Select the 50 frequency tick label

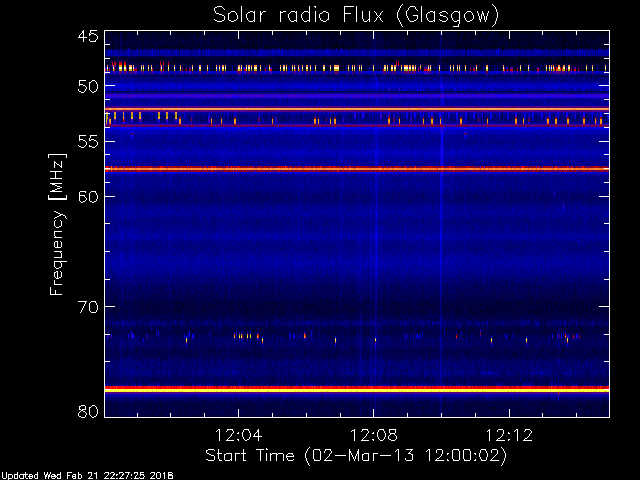[88, 87]
